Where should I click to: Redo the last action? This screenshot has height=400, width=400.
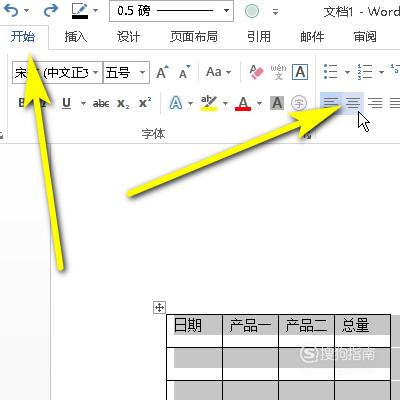(51, 11)
